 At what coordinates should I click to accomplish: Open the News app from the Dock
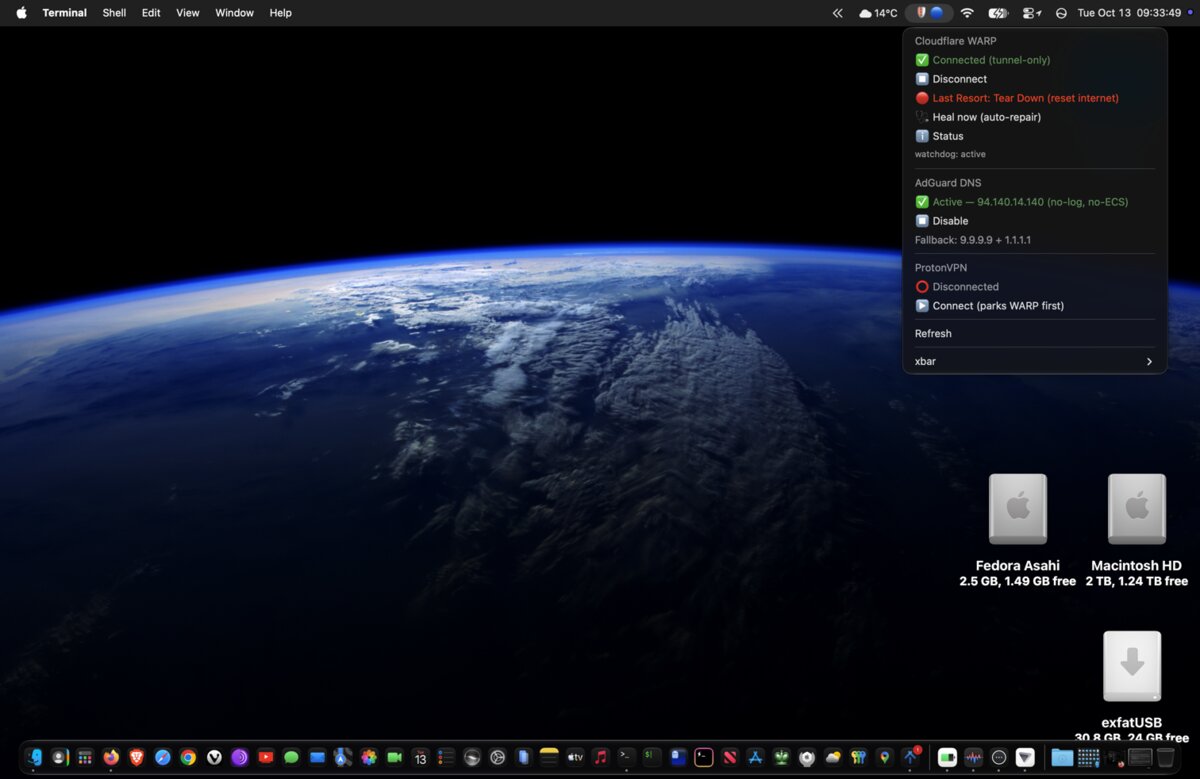tap(729, 757)
